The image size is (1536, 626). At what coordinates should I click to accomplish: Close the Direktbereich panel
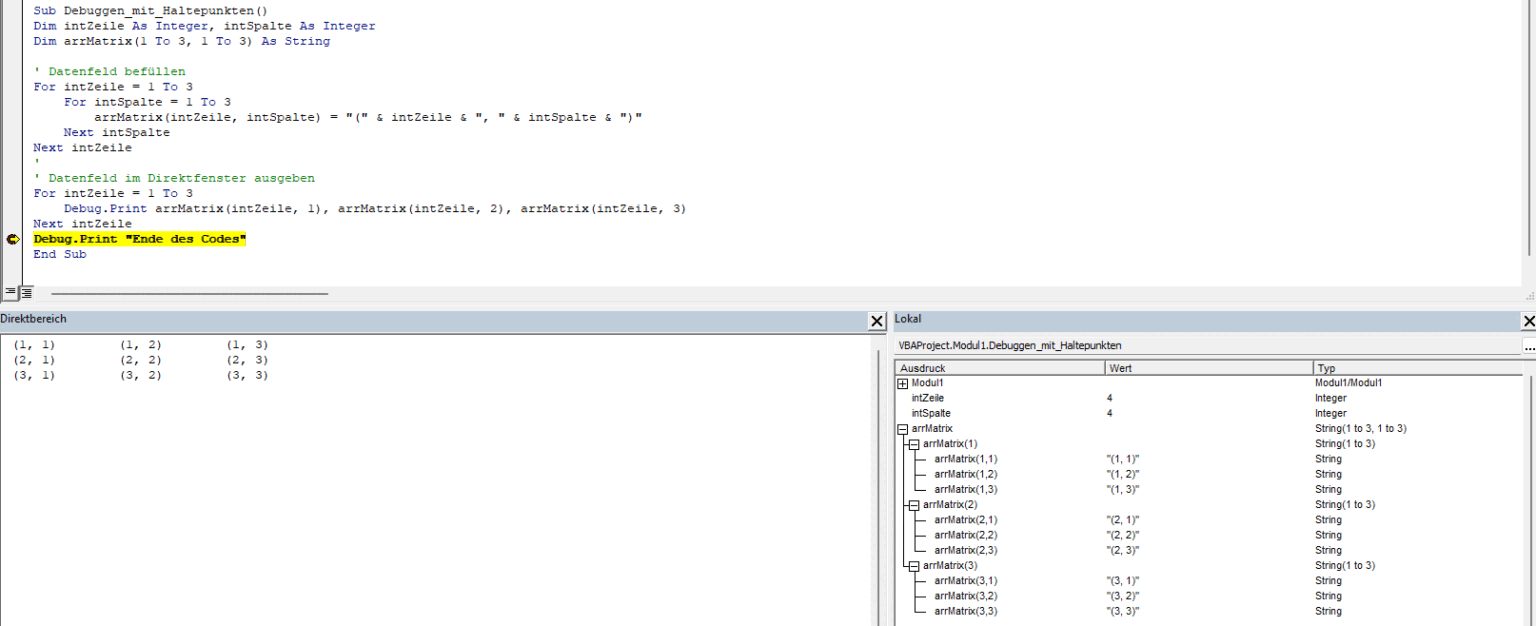pos(877,321)
